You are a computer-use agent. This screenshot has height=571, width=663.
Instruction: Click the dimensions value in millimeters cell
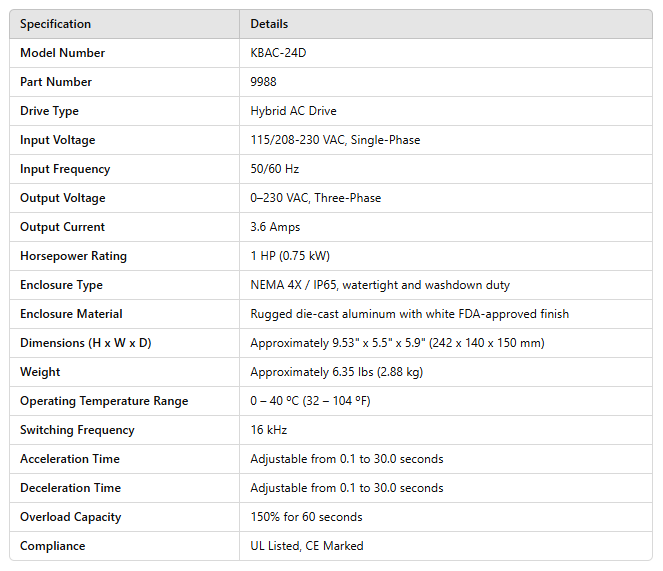pos(397,343)
